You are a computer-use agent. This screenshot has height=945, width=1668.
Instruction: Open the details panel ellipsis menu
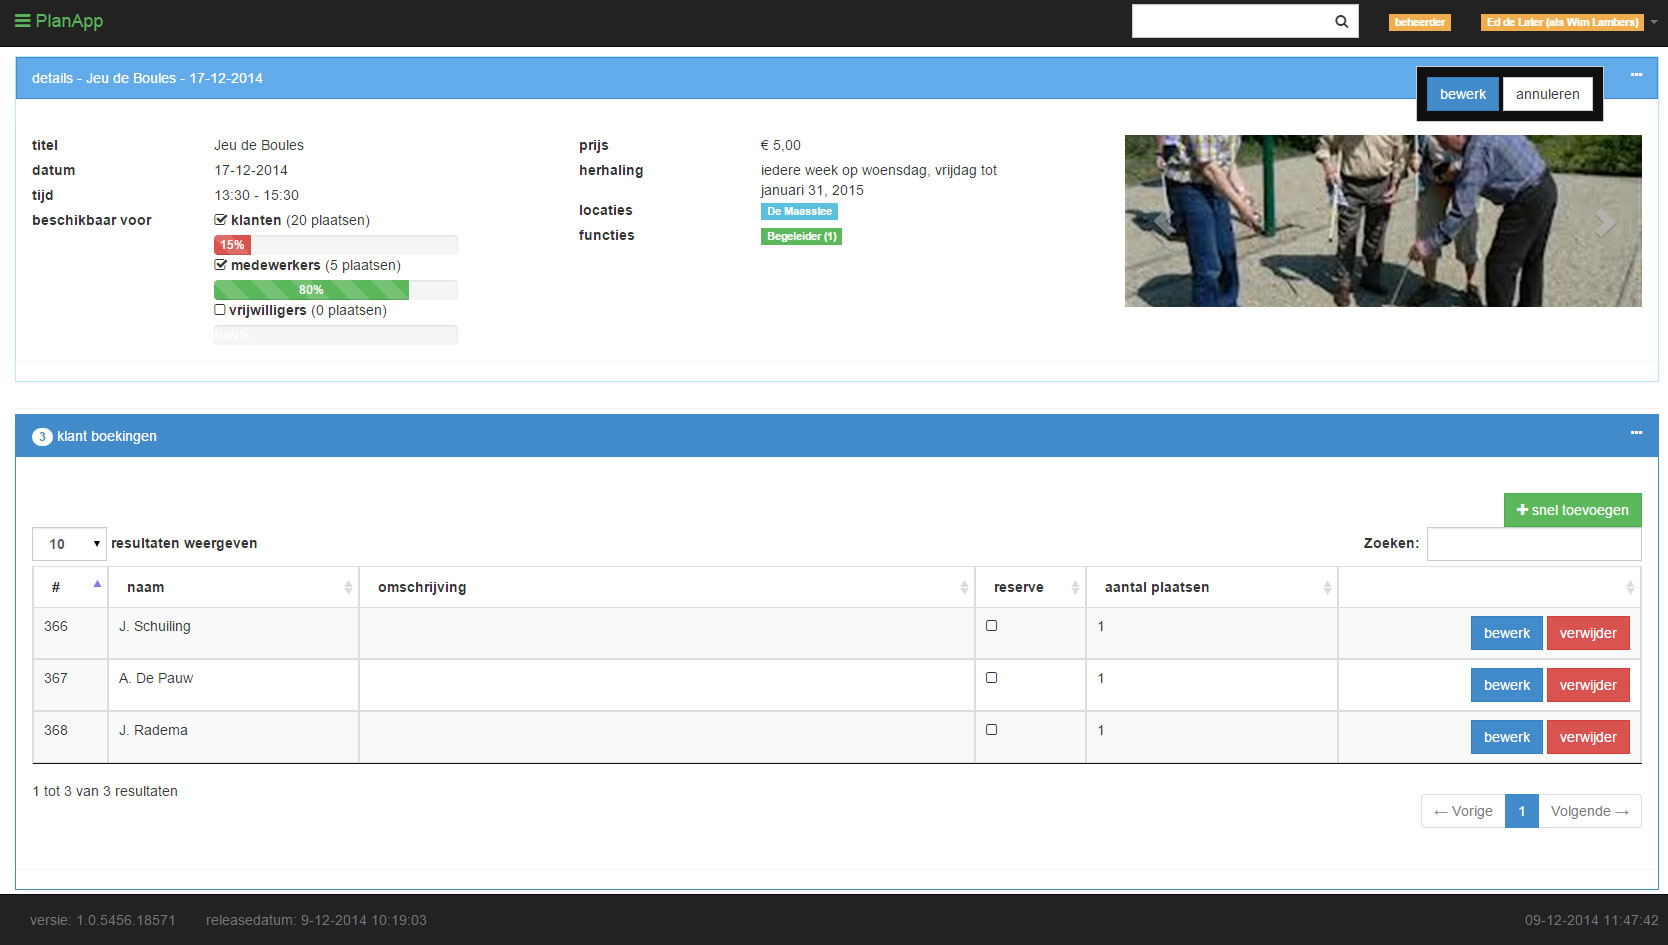click(x=1636, y=75)
